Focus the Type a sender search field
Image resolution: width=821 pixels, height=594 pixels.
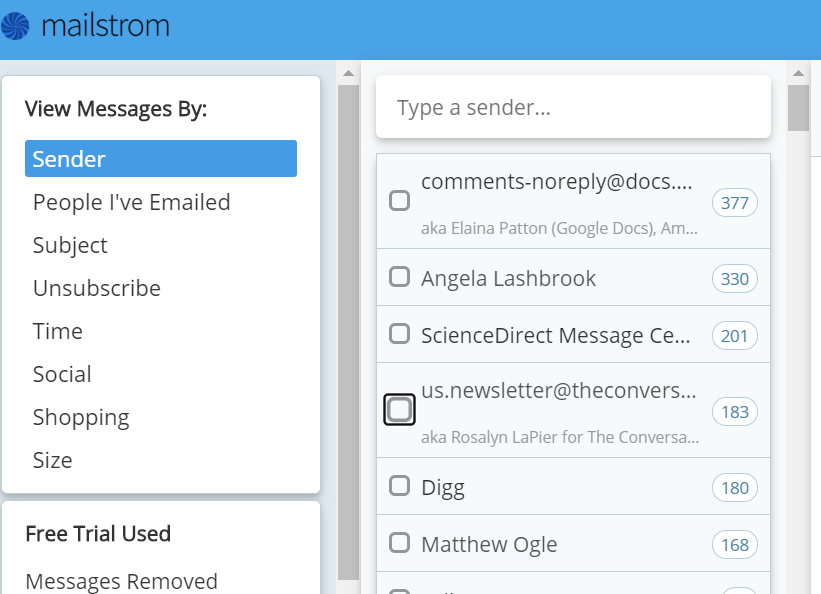[573, 107]
